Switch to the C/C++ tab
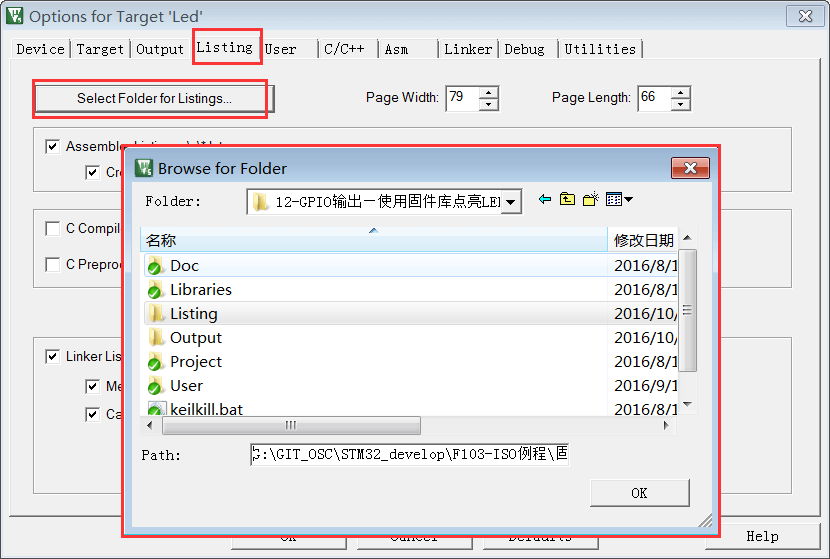Screen dimensions: 830x559 point(344,49)
